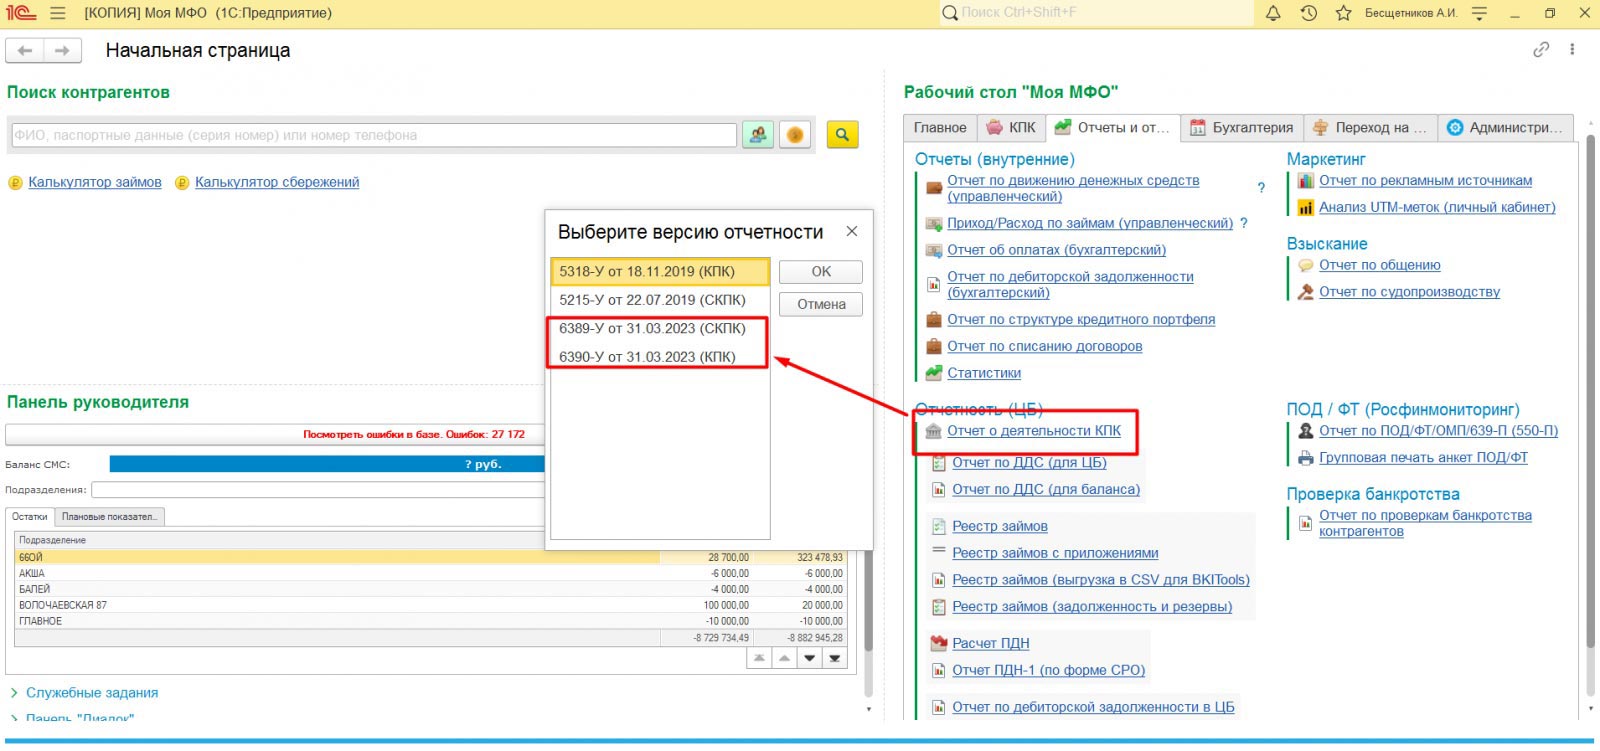Click the add contractor icon beside search field
The image size is (1600, 751).
click(x=758, y=134)
